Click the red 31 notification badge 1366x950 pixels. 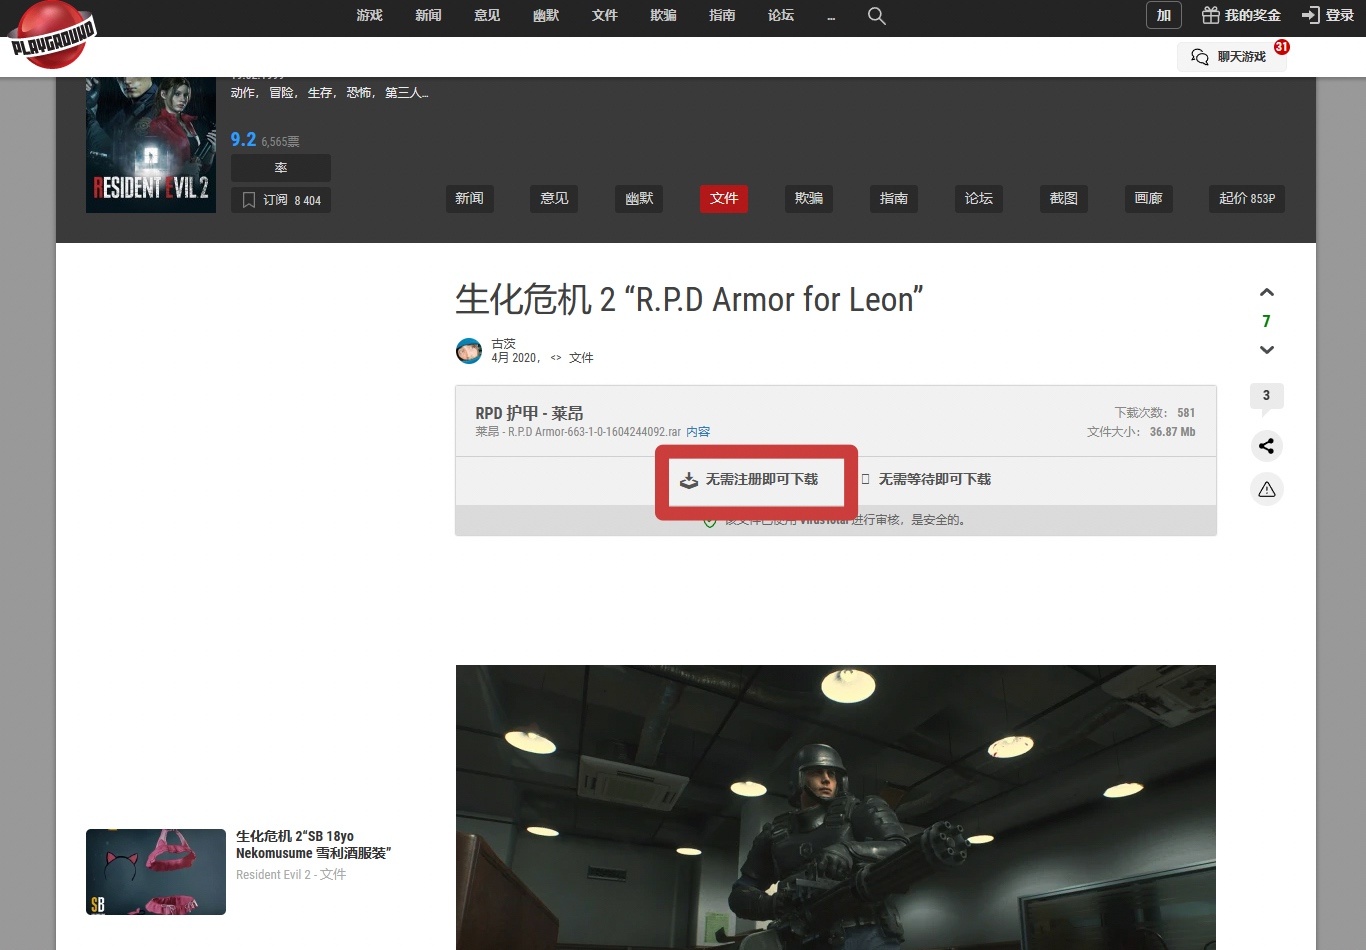[x=1281, y=47]
